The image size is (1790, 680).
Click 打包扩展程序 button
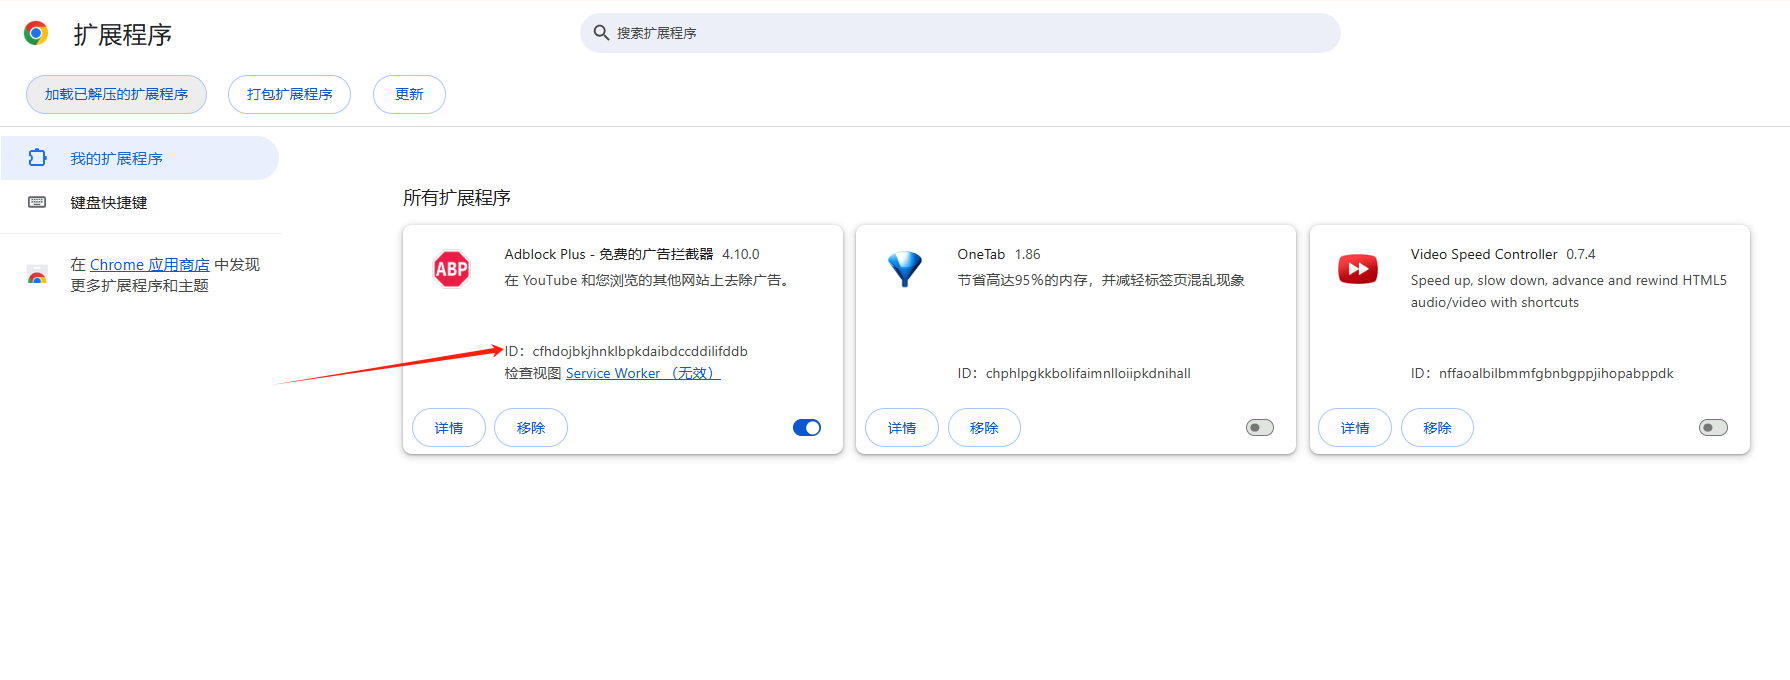coord(289,94)
